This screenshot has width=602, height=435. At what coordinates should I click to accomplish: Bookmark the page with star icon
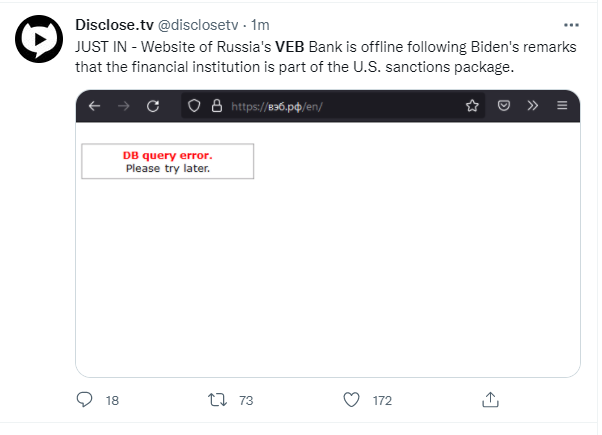click(x=472, y=106)
